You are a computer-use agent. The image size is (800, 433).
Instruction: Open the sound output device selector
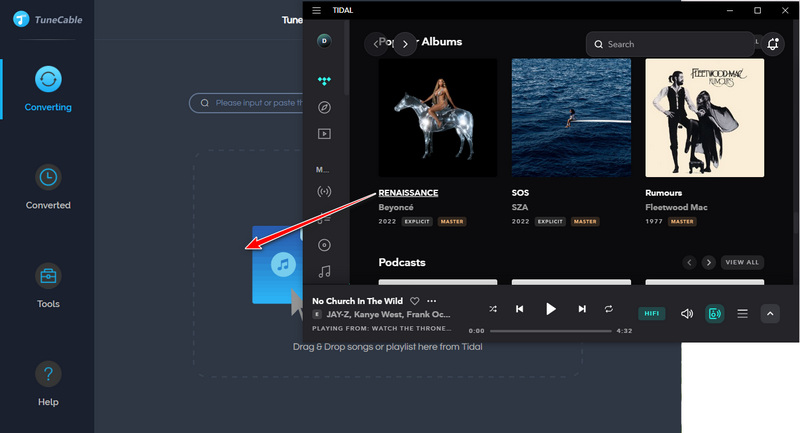715,314
